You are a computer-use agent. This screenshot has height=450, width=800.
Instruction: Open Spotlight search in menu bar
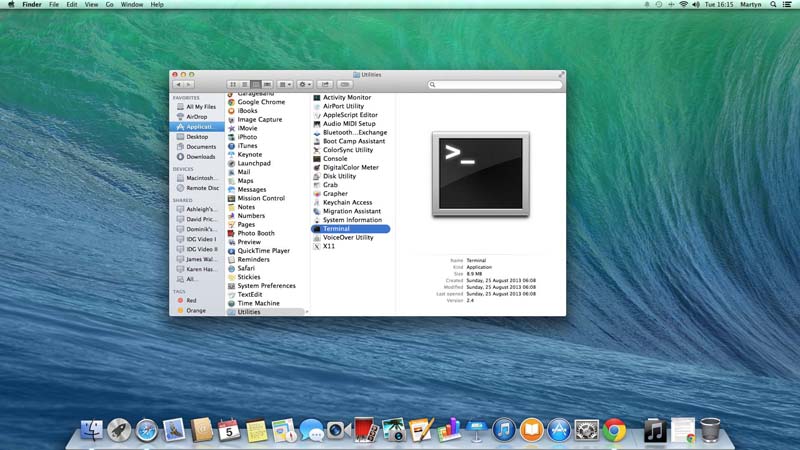[773, 4]
